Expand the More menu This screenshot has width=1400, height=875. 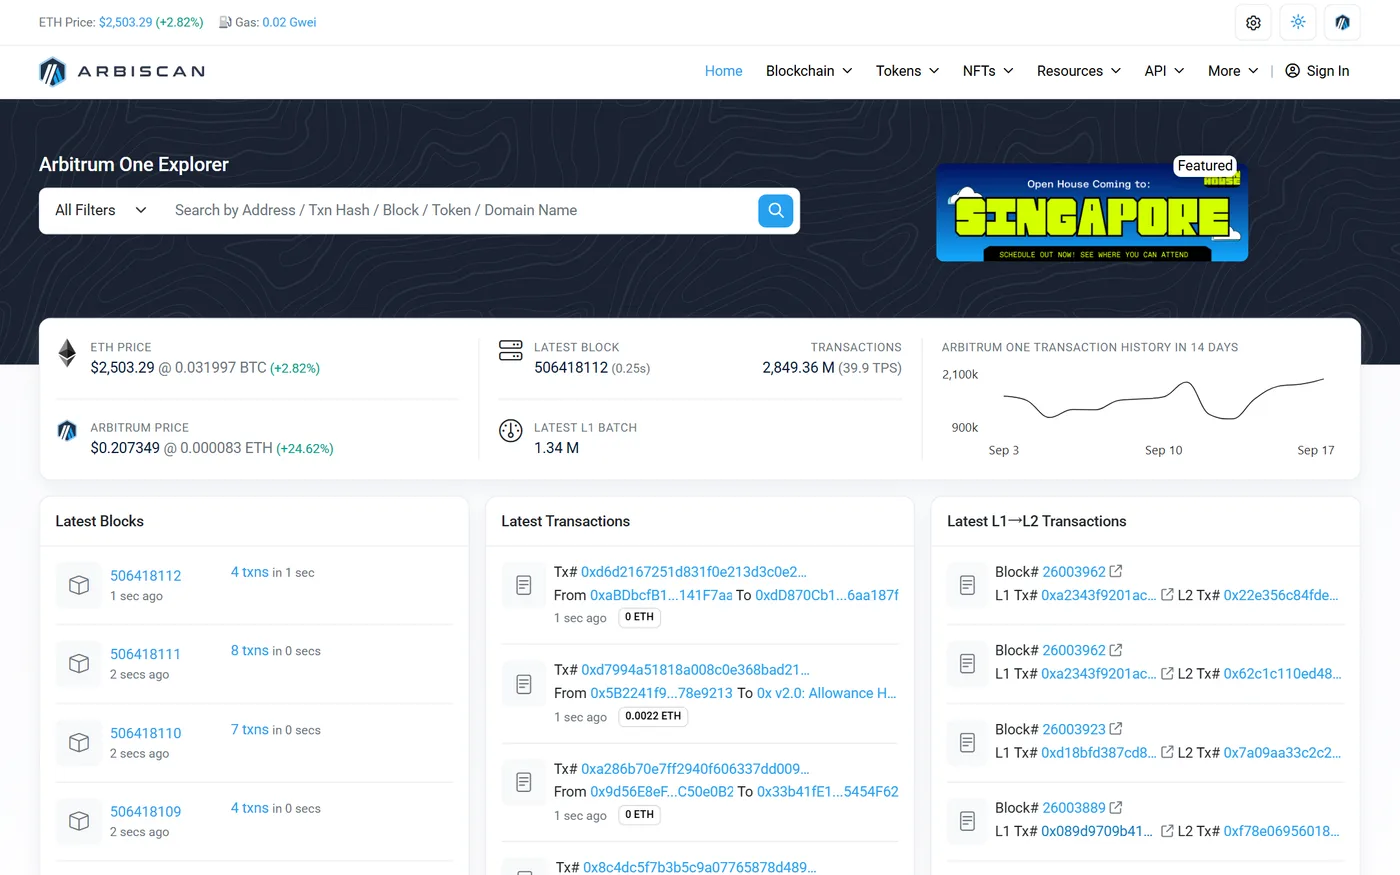(1233, 71)
